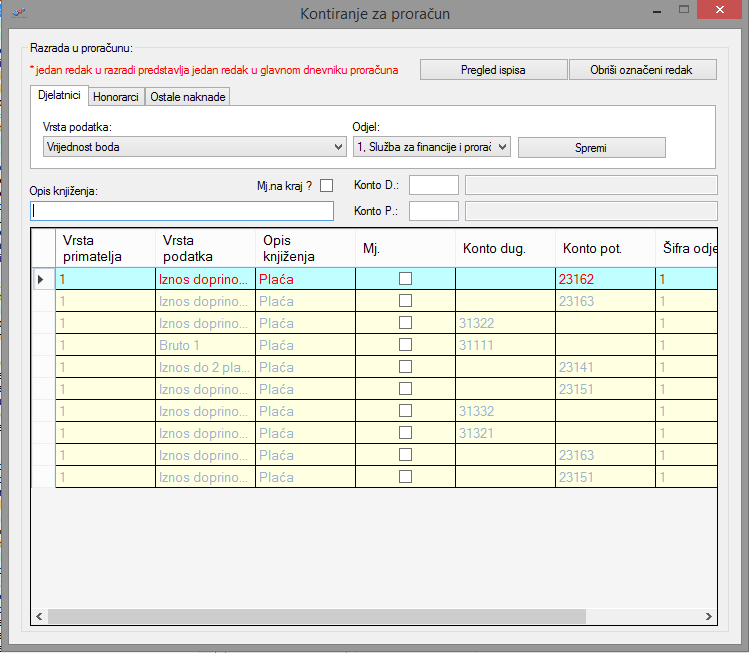Toggle the 'Mj.na kraj ?' checkbox

(326, 185)
